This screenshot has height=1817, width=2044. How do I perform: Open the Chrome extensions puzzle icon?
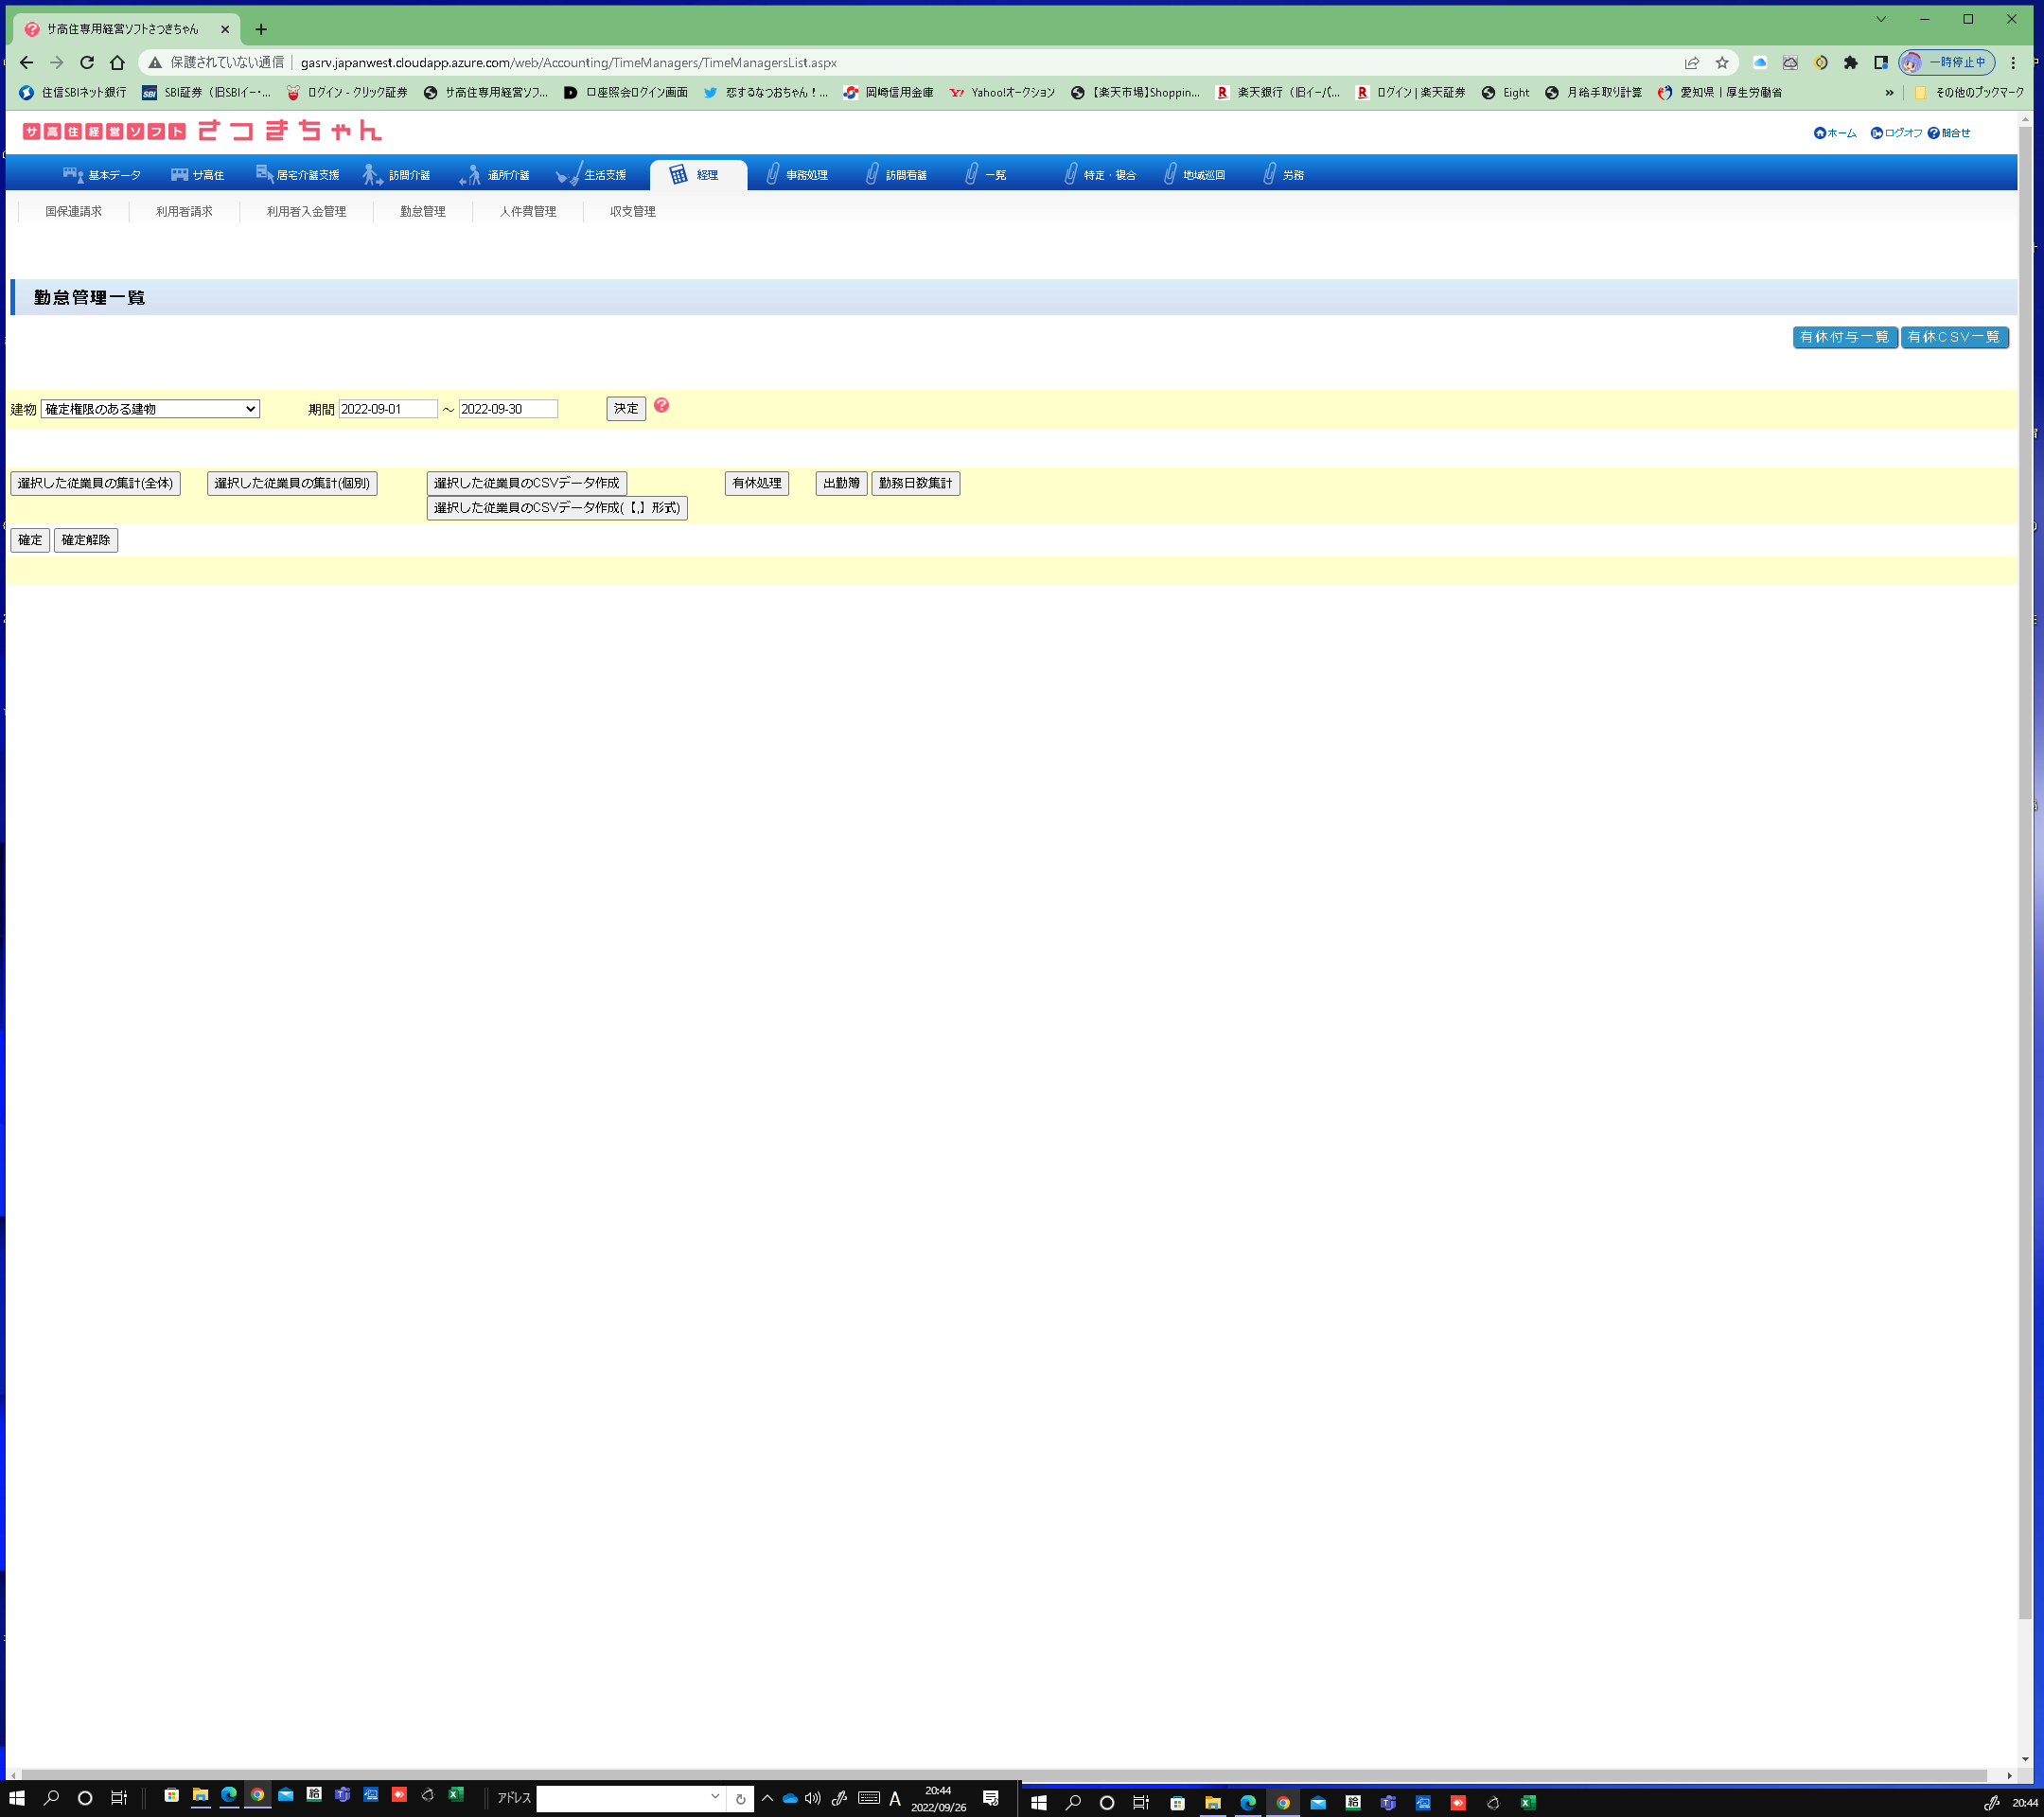(x=1850, y=62)
